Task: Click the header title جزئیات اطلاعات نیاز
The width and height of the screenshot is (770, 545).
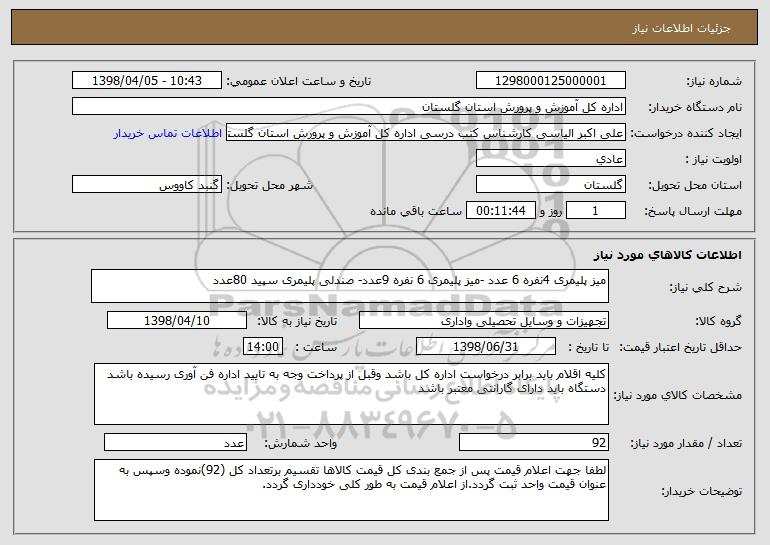Action: 681,28
